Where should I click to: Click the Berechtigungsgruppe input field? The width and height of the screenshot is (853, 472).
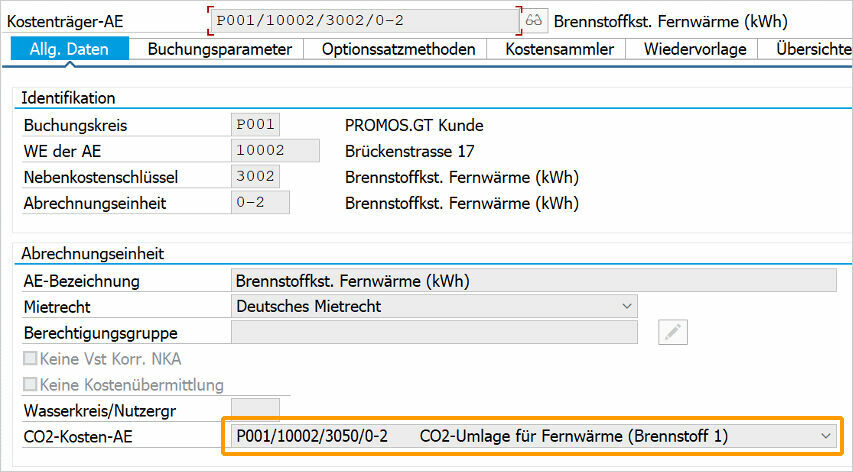click(433, 332)
